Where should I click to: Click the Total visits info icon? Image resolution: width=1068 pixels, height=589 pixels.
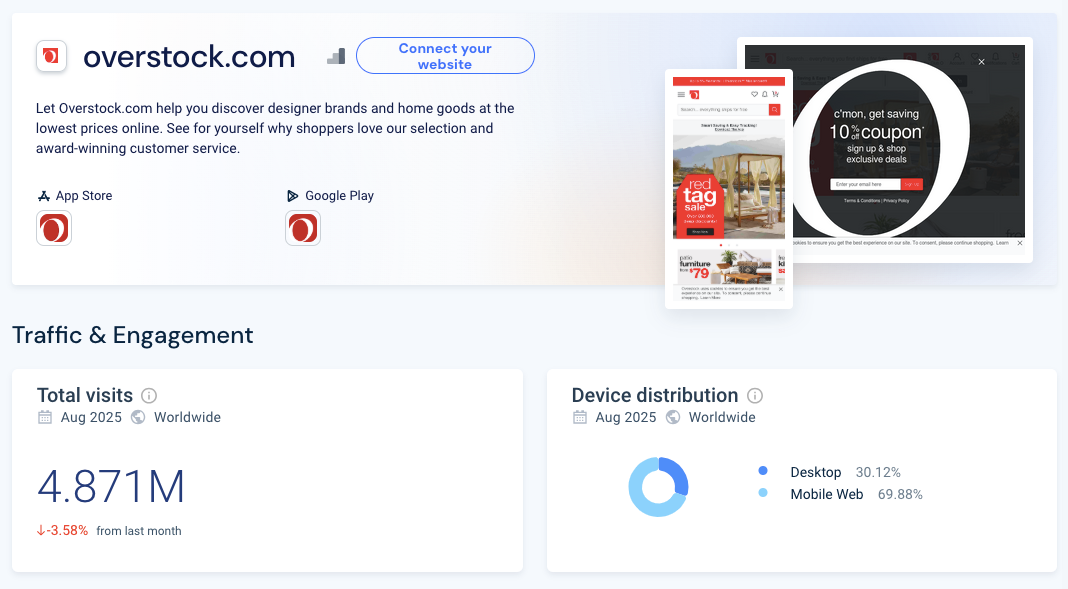click(x=148, y=396)
